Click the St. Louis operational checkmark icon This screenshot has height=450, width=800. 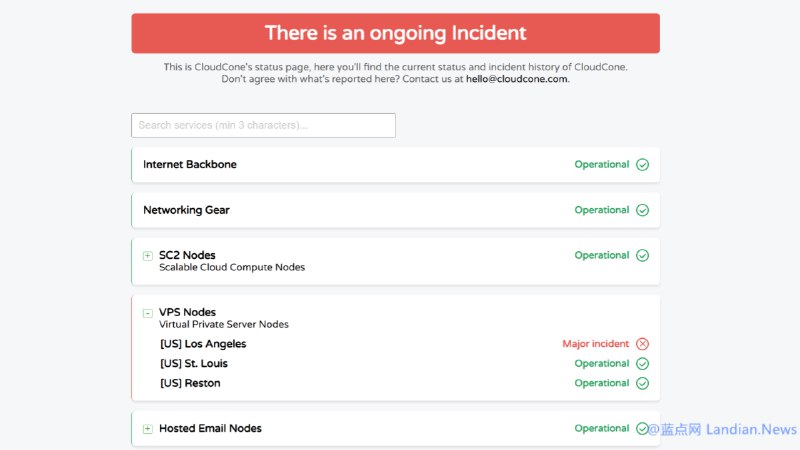click(642, 364)
